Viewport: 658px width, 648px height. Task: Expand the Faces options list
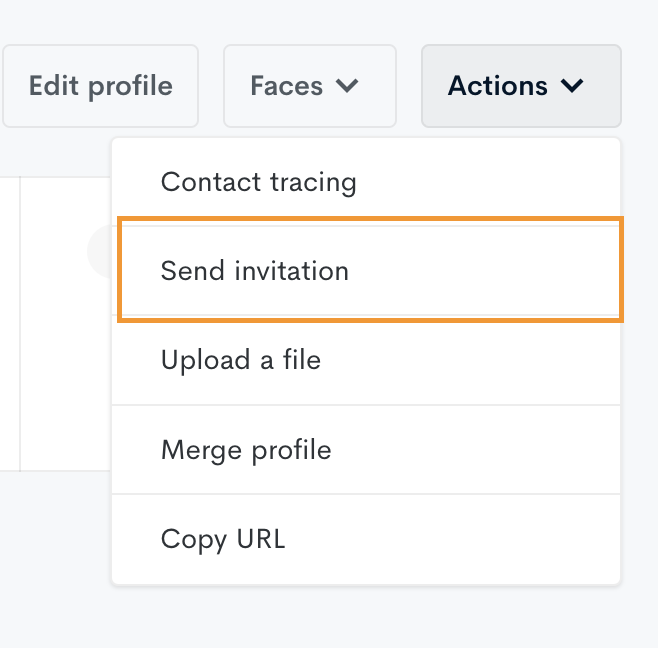(x=310, y=86)
